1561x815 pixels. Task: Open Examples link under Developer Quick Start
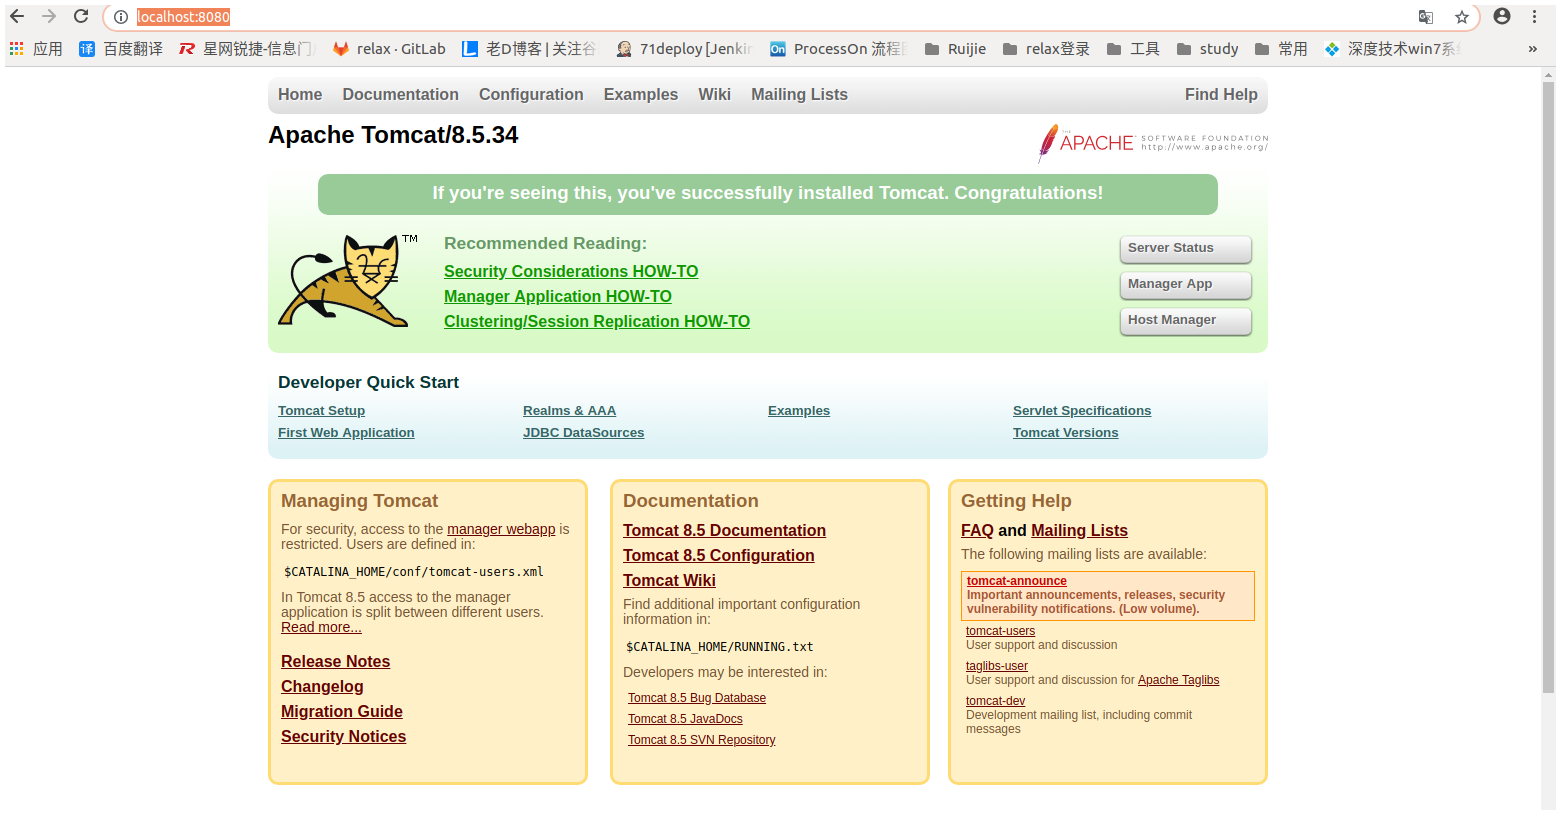coord(799,411)
